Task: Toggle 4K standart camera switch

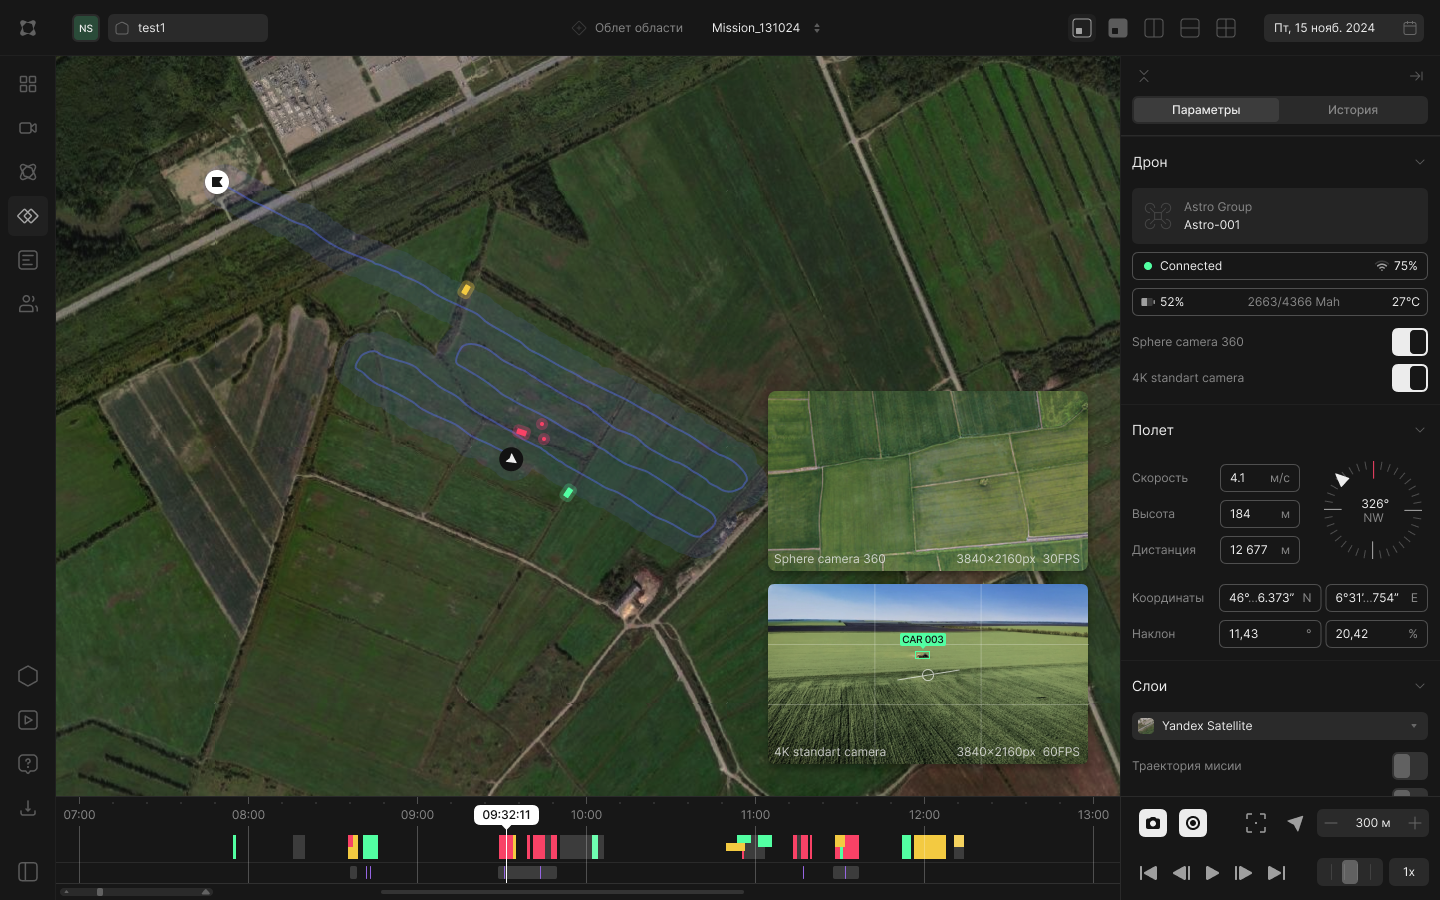Action: coord(1409,378)
